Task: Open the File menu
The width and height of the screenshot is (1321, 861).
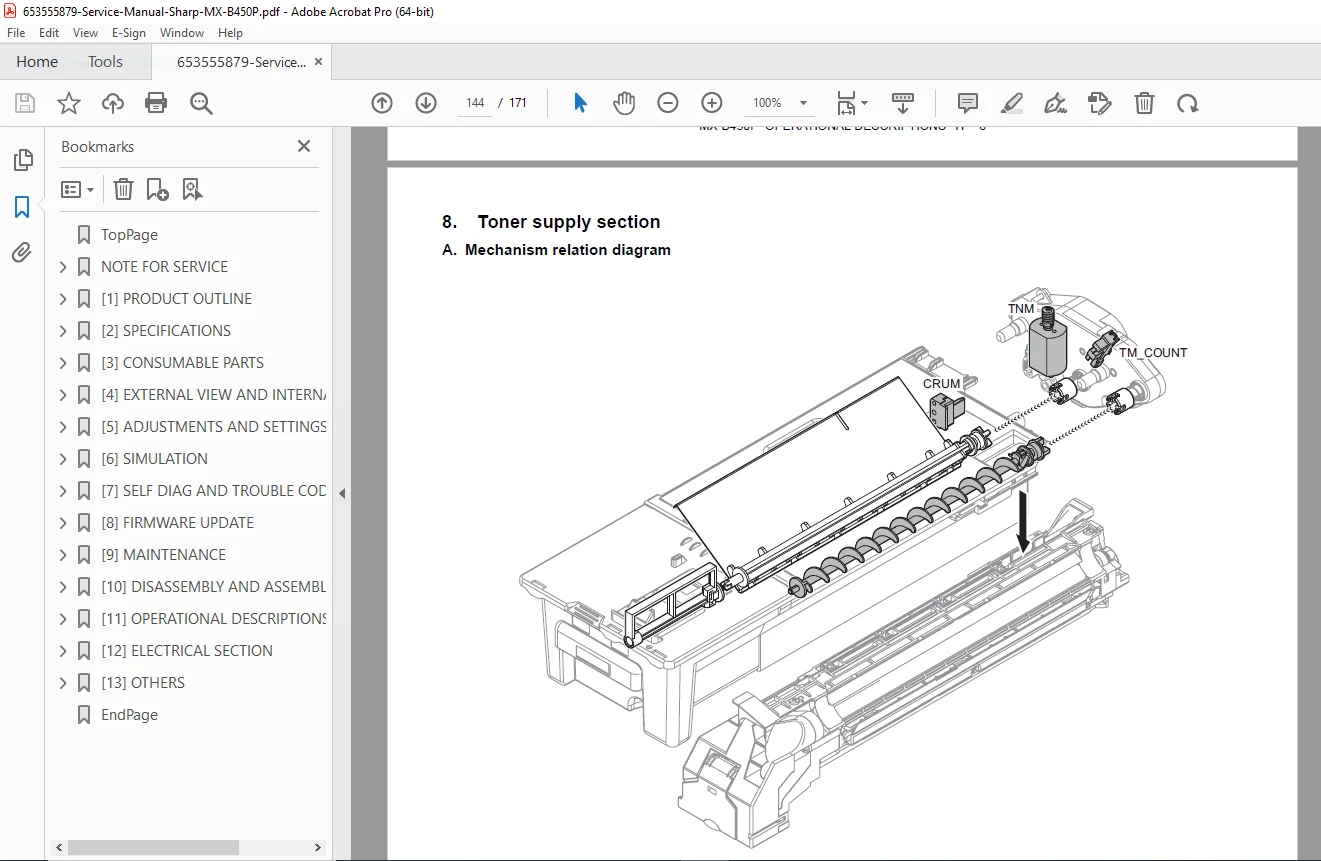Action: [x=16, y=33]
